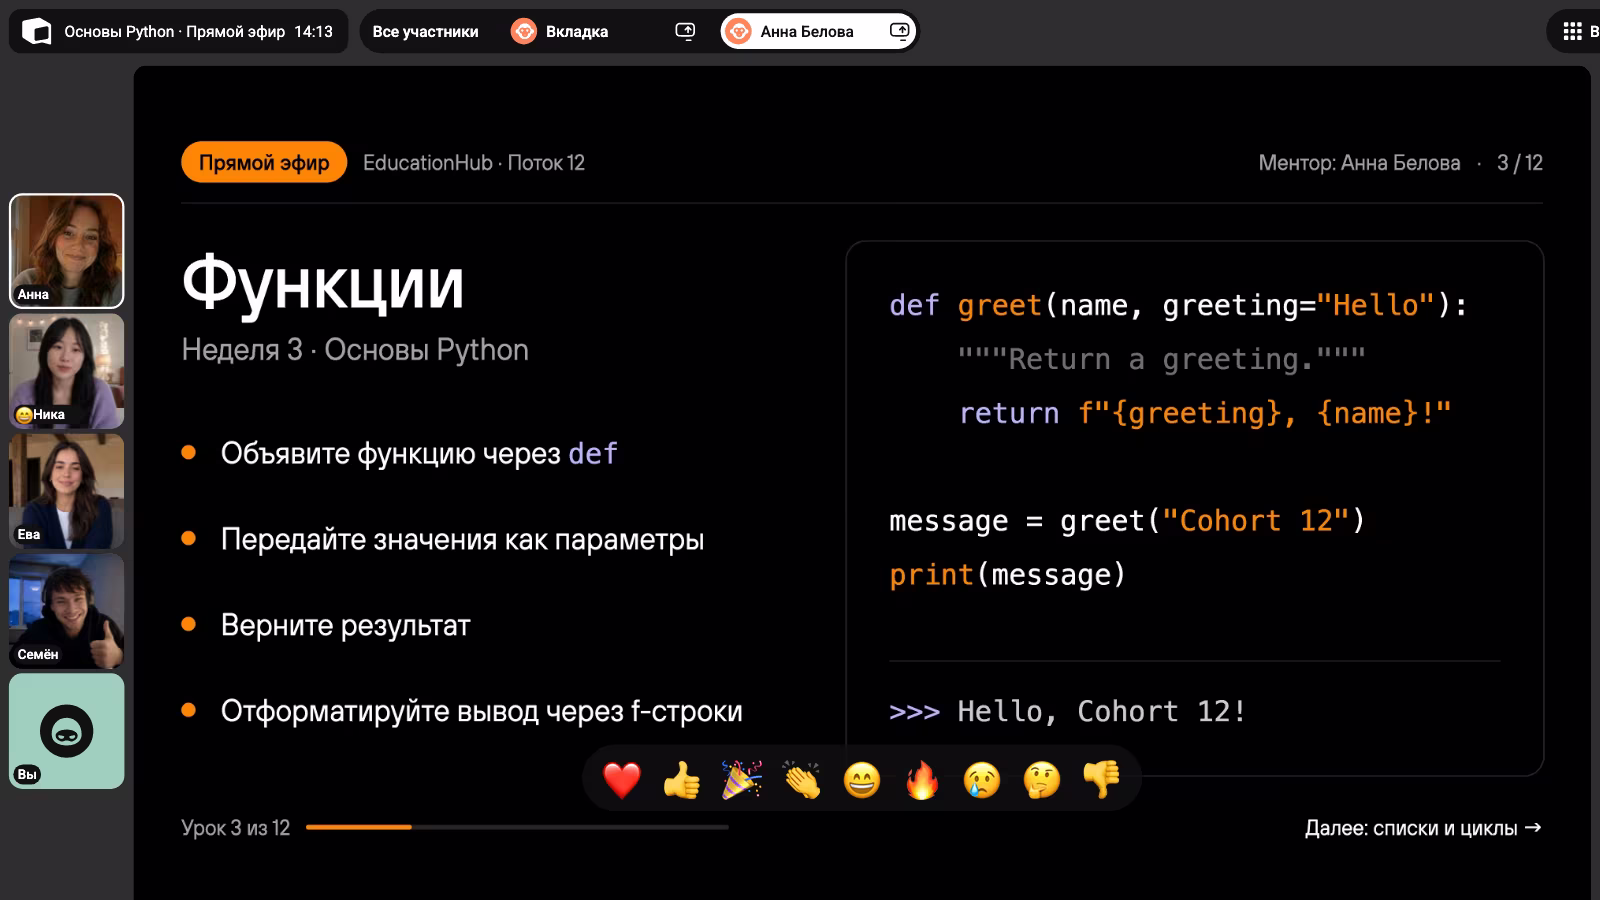Click the Функции slide heading
Screen dimensions: 1600x900
(x=323, y=284)
